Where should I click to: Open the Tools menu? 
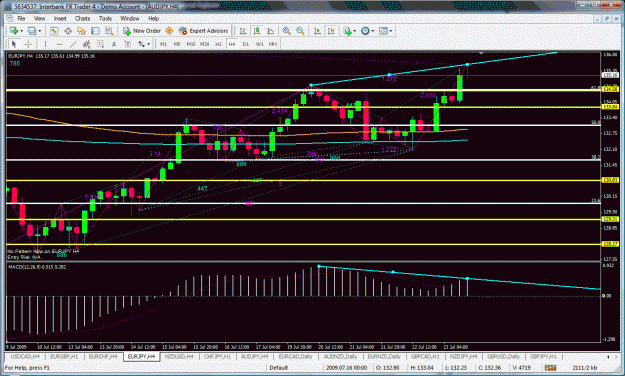pyautogui.click(x=105, y=18)
